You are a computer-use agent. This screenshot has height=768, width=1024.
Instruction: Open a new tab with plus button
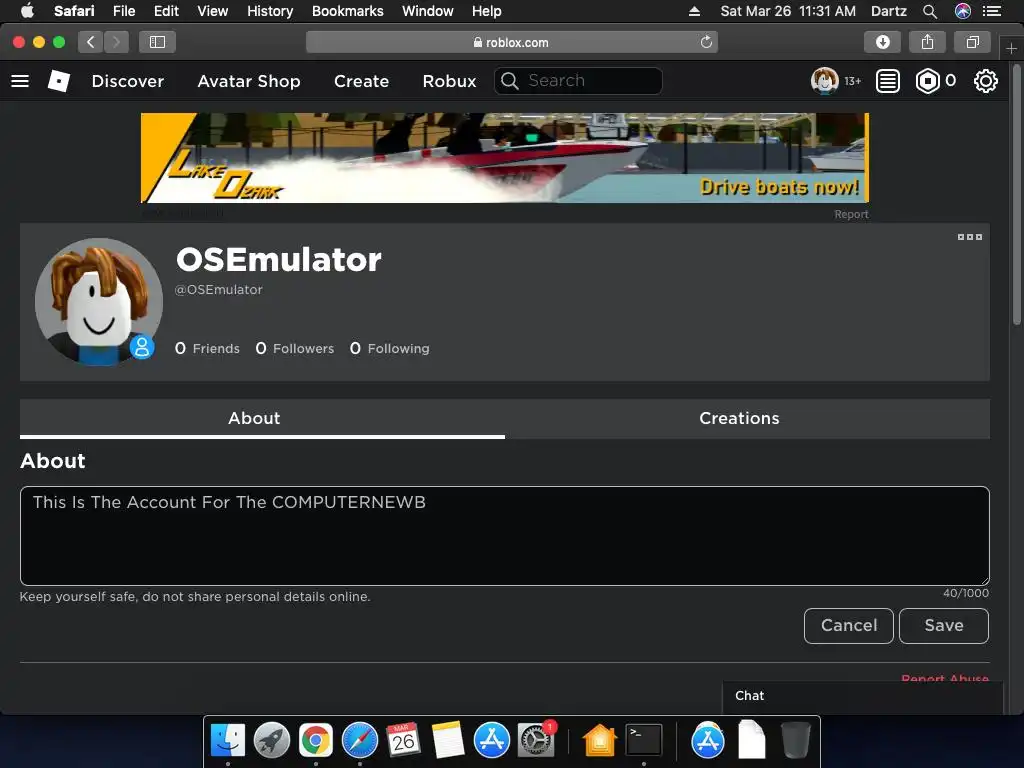coord(1011,49)
